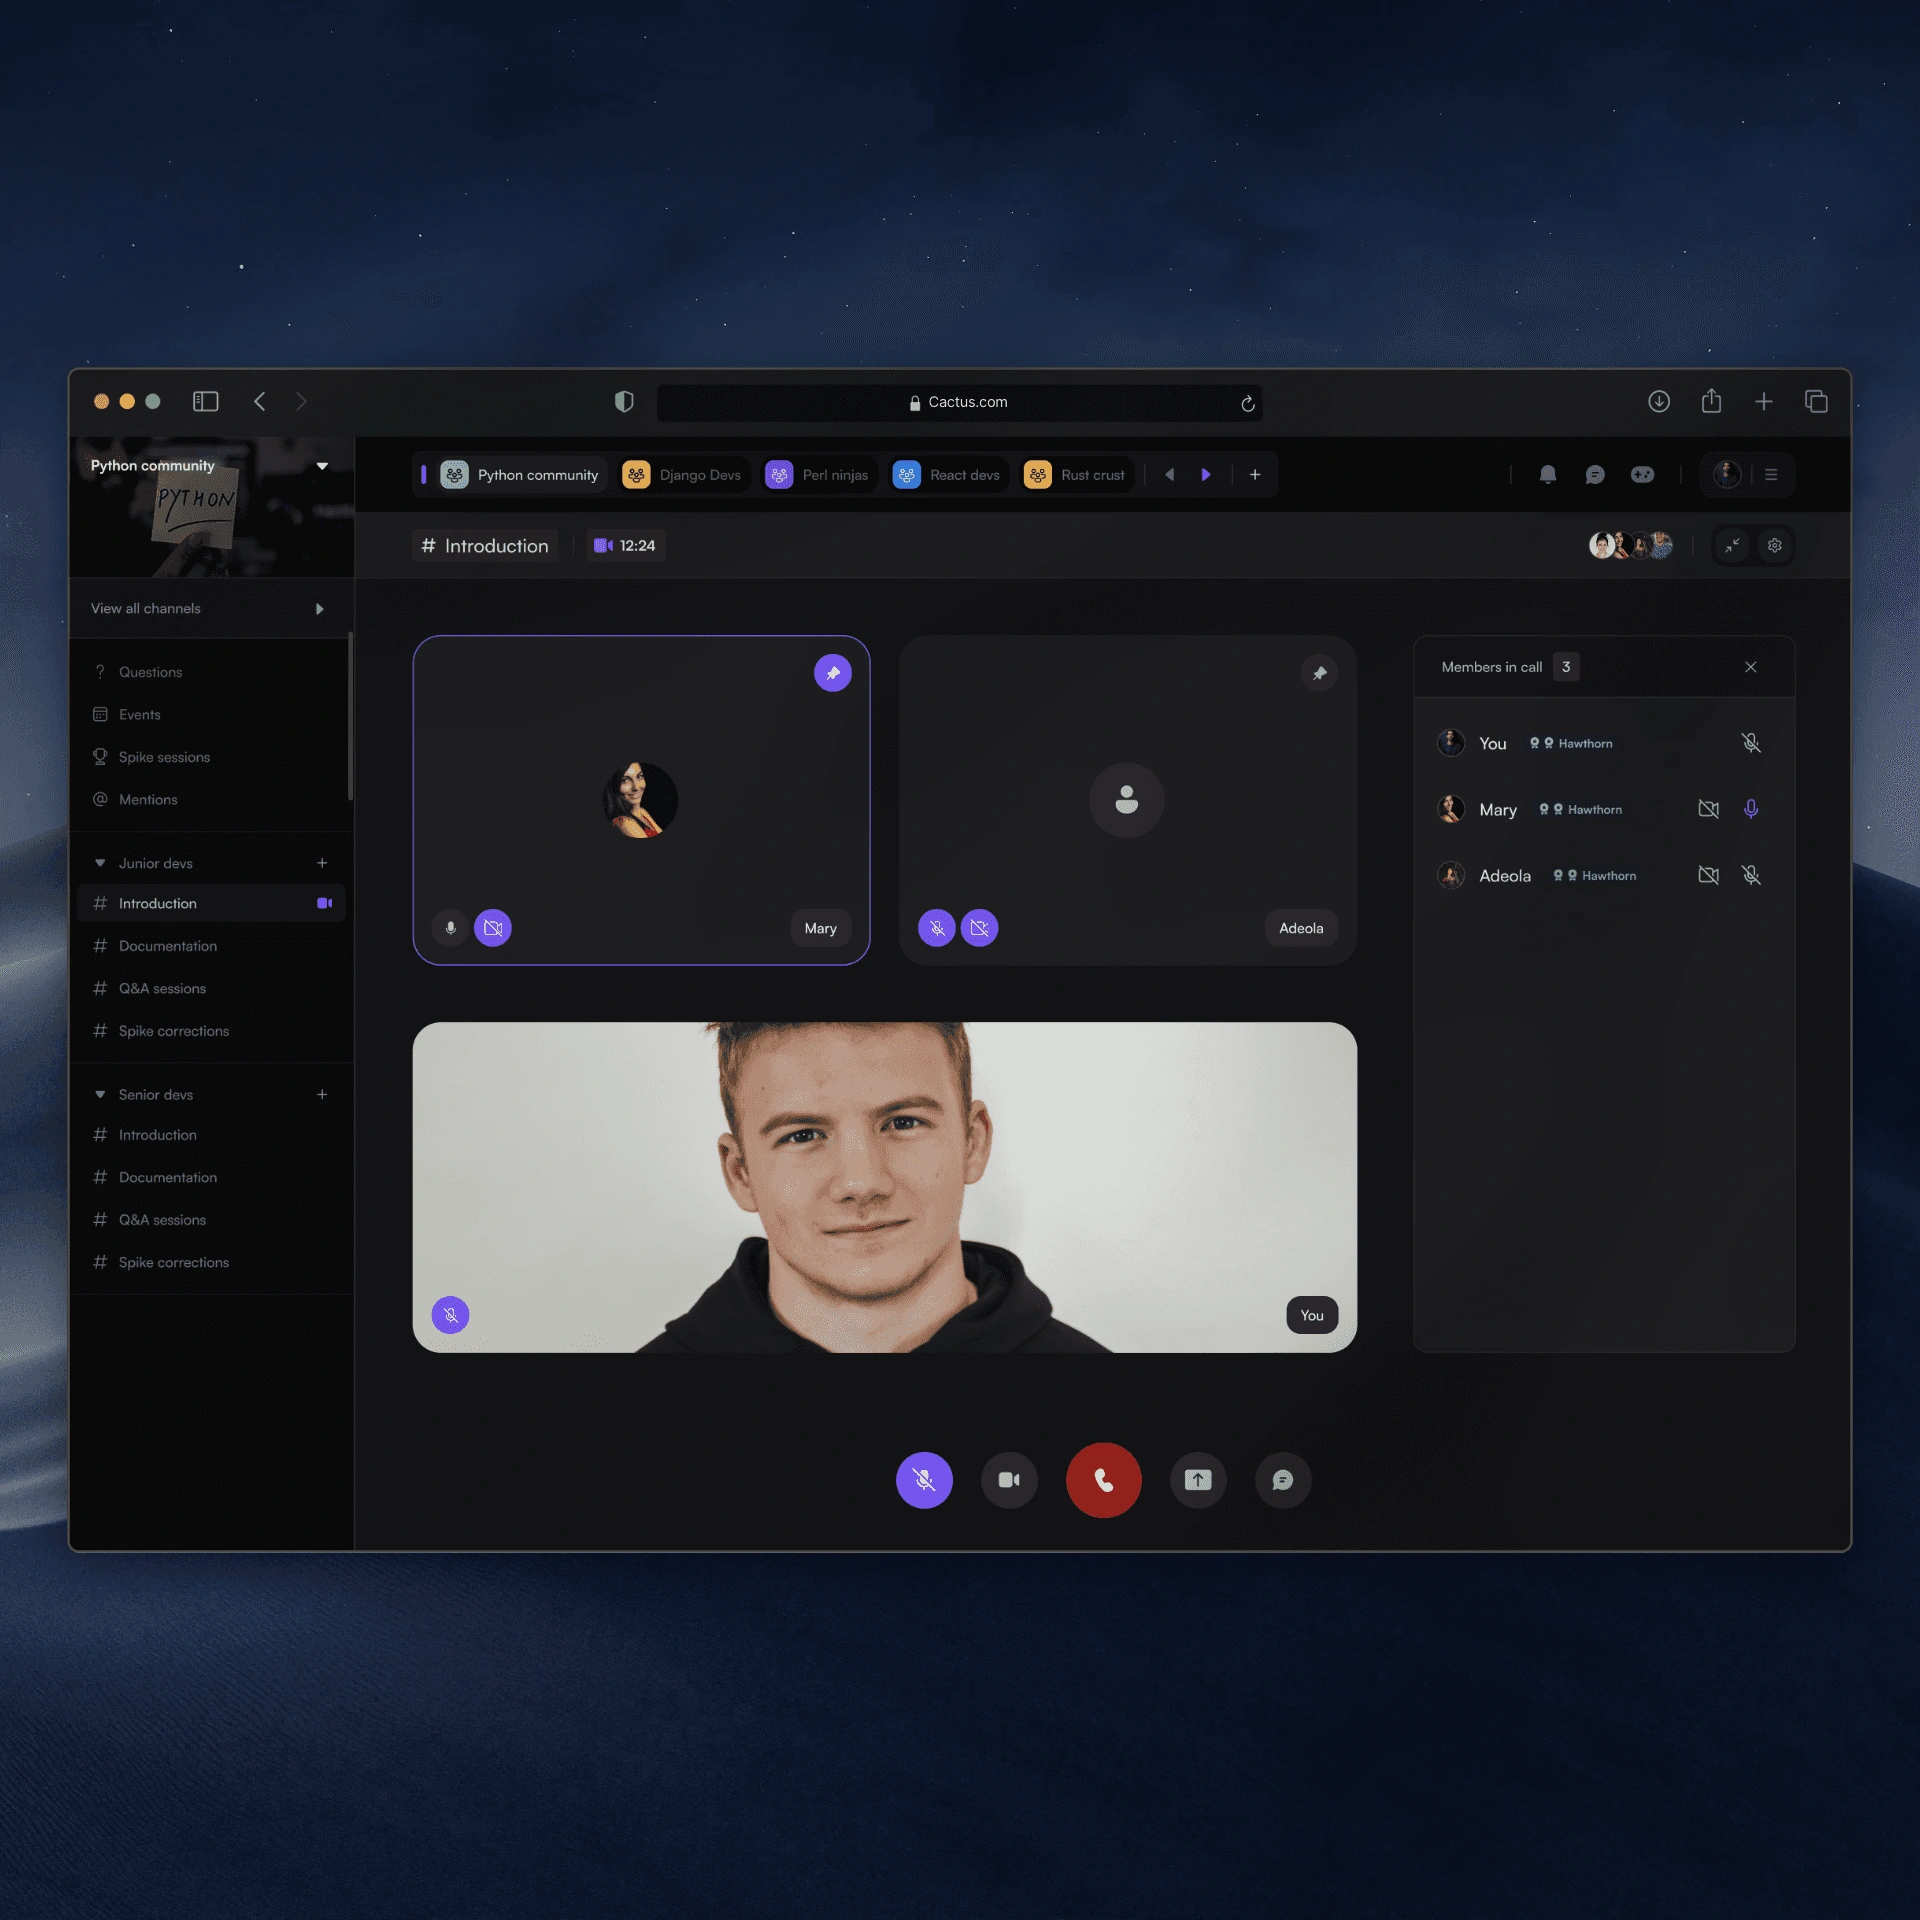Open the screen share upload icon
The width and height of the screenshot is (1920, 1920).
tap(1197, 1480)
